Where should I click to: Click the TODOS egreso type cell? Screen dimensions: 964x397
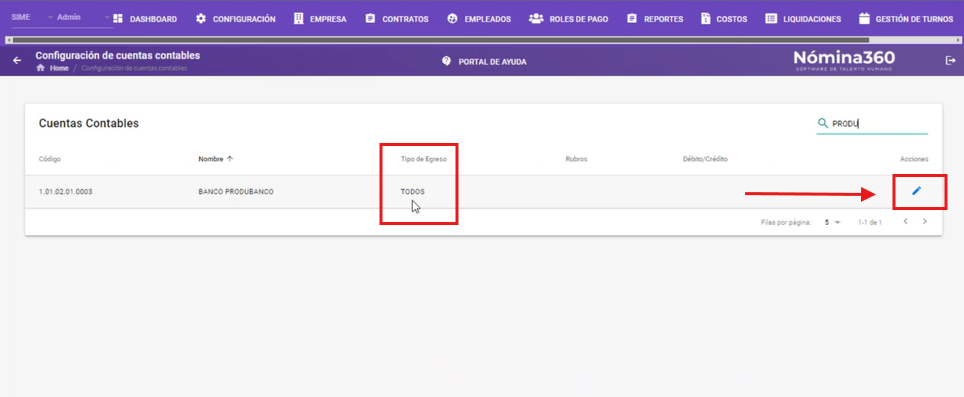click(413, 192)
